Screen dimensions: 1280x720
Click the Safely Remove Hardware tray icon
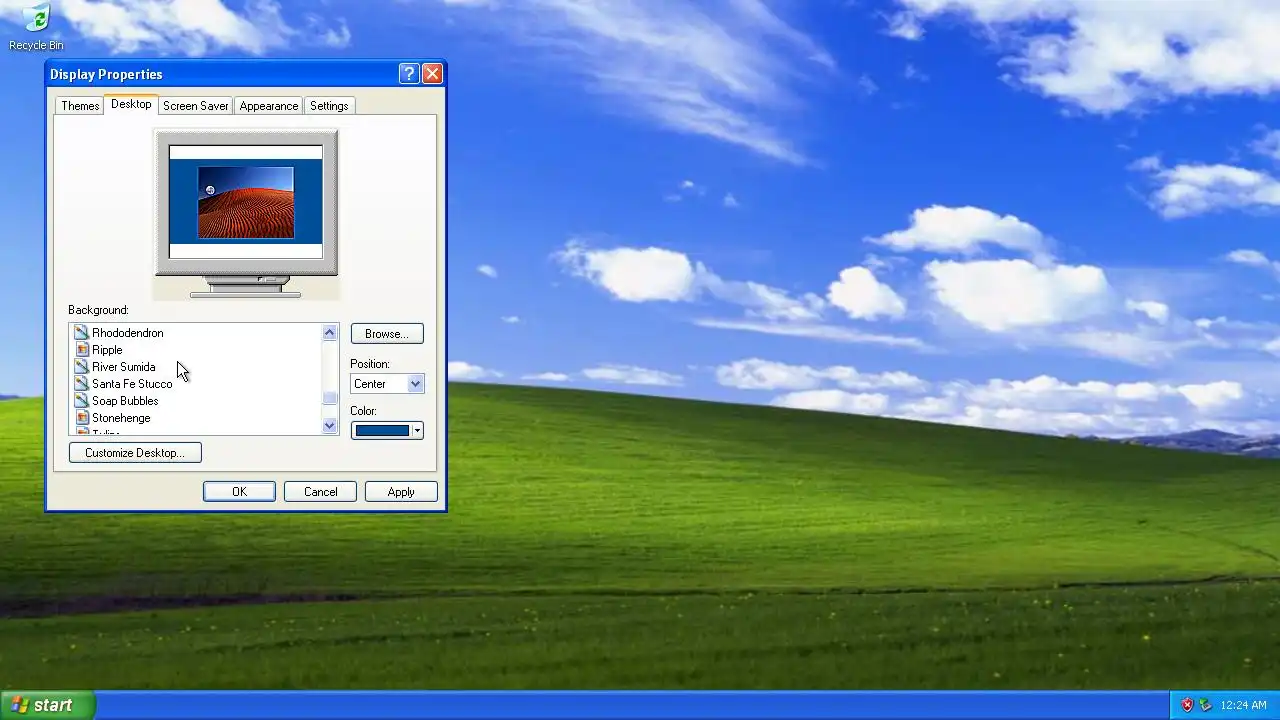[x=1205, y=705]
